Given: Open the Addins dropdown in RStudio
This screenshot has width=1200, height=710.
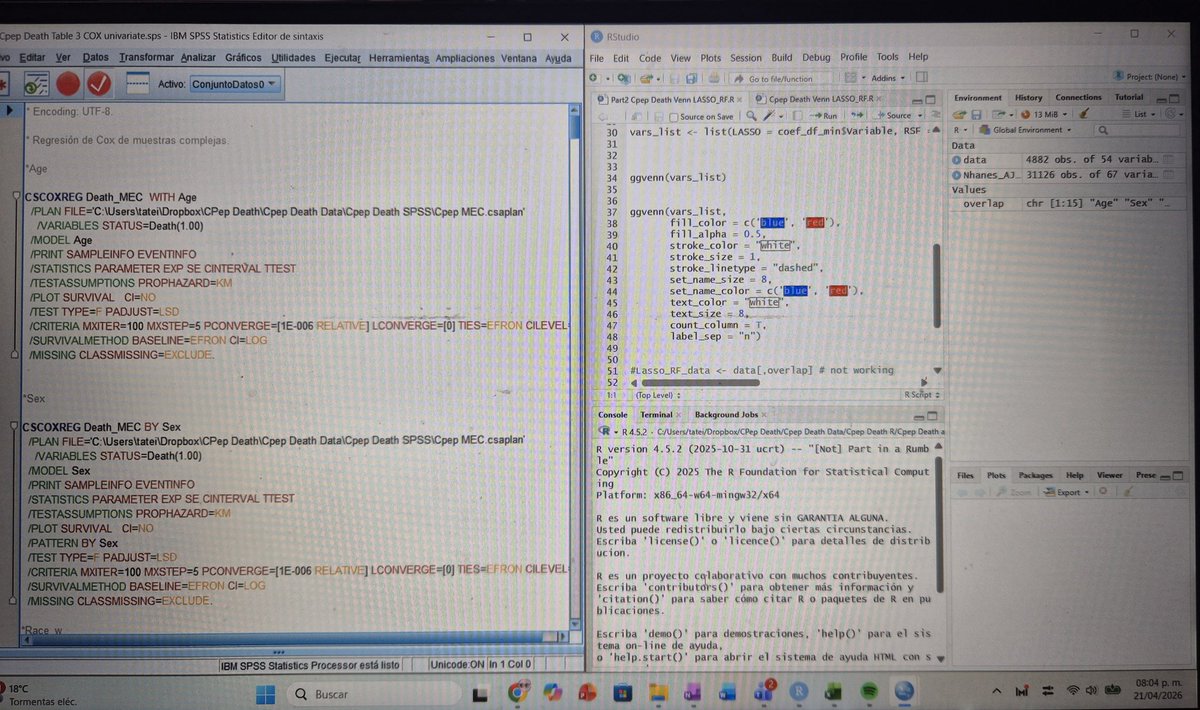Looking at the screenshot, I should [x=886, y=77].
